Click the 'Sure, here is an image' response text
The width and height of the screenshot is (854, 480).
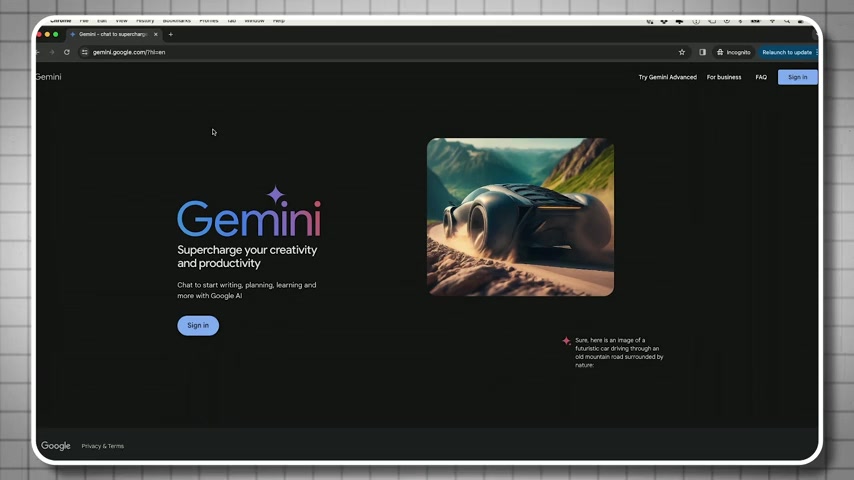point(619,353)
